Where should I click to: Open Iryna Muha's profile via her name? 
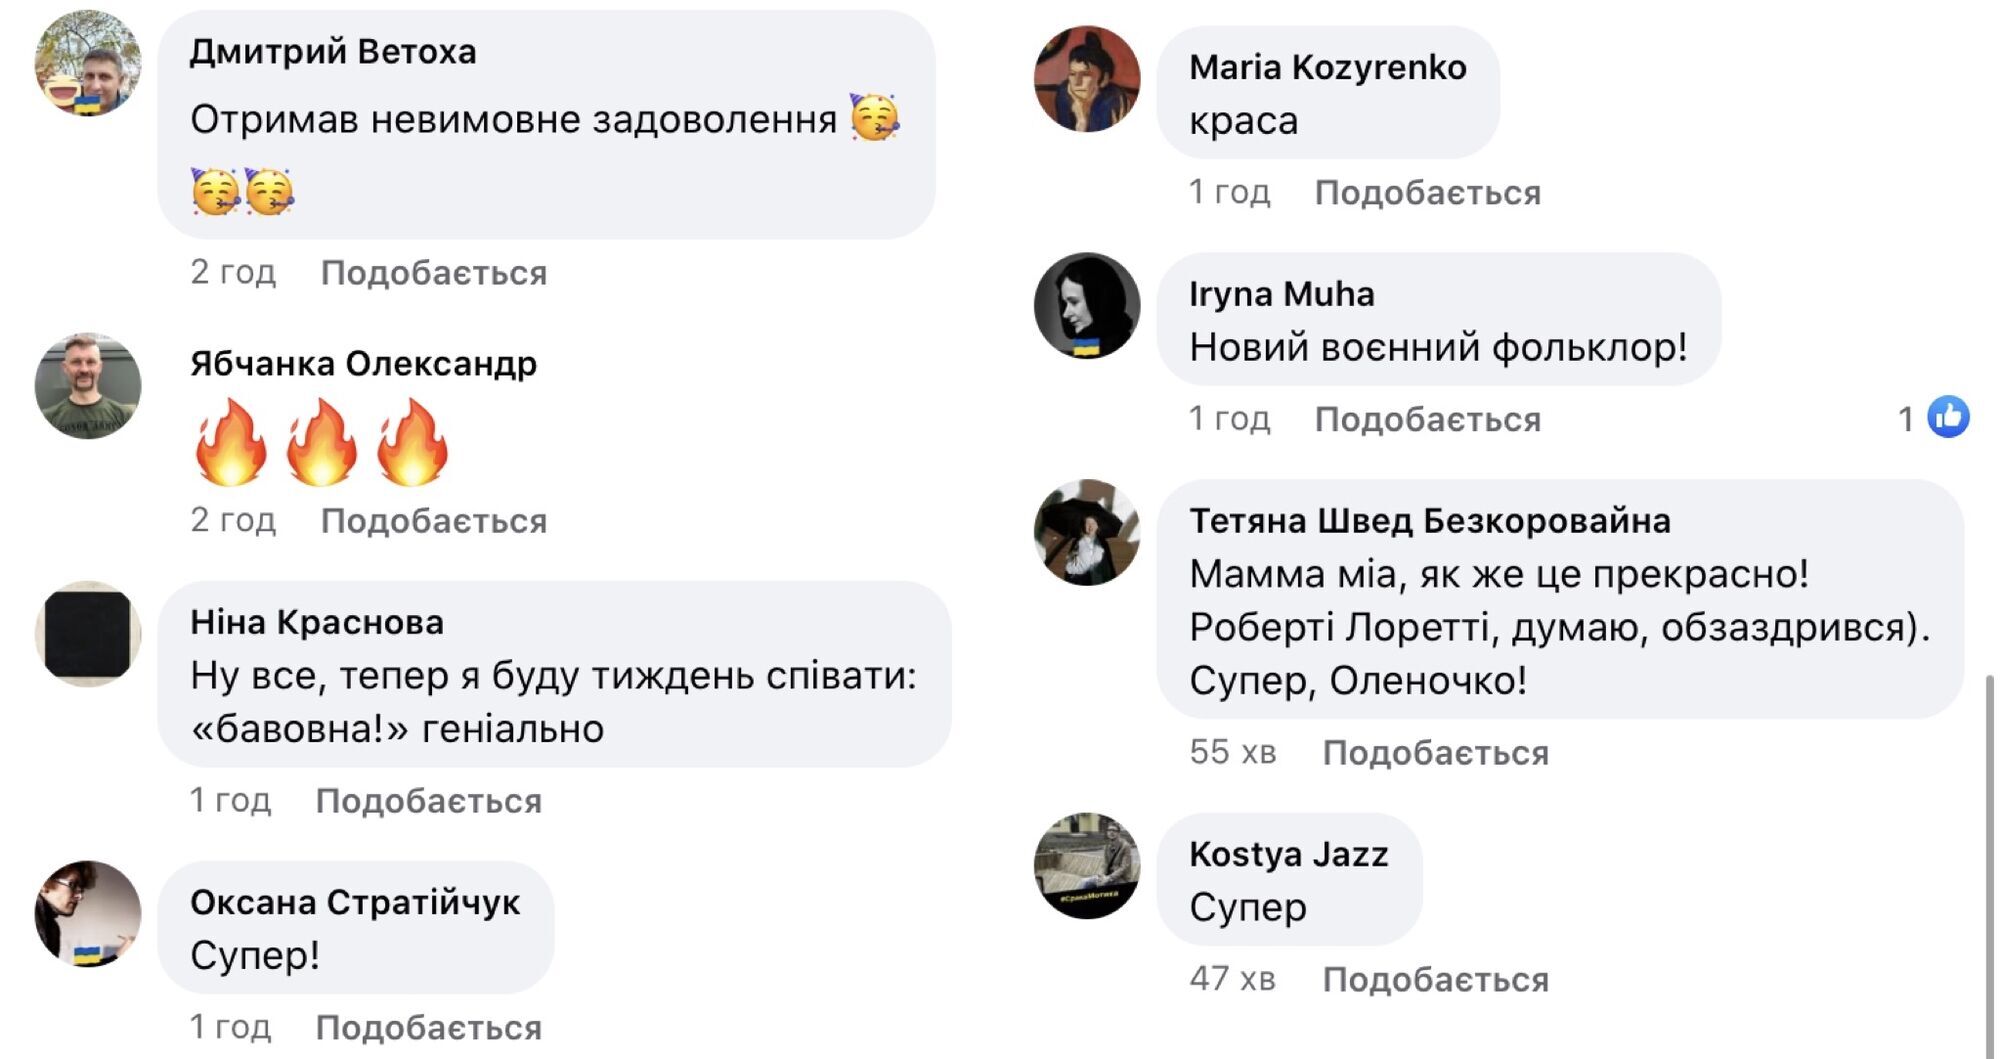pyautogui.click(x=1280, y=294)
